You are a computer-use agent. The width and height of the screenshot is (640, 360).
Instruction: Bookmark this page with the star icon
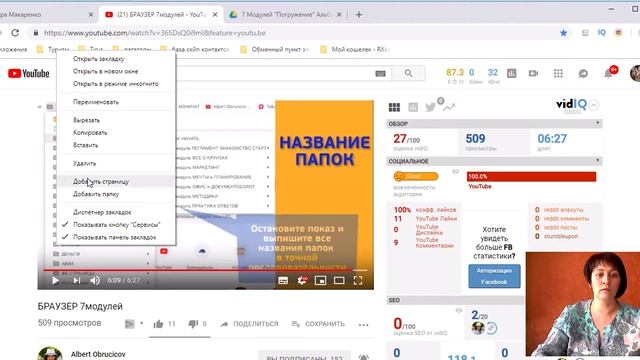[x=563, y=33]
